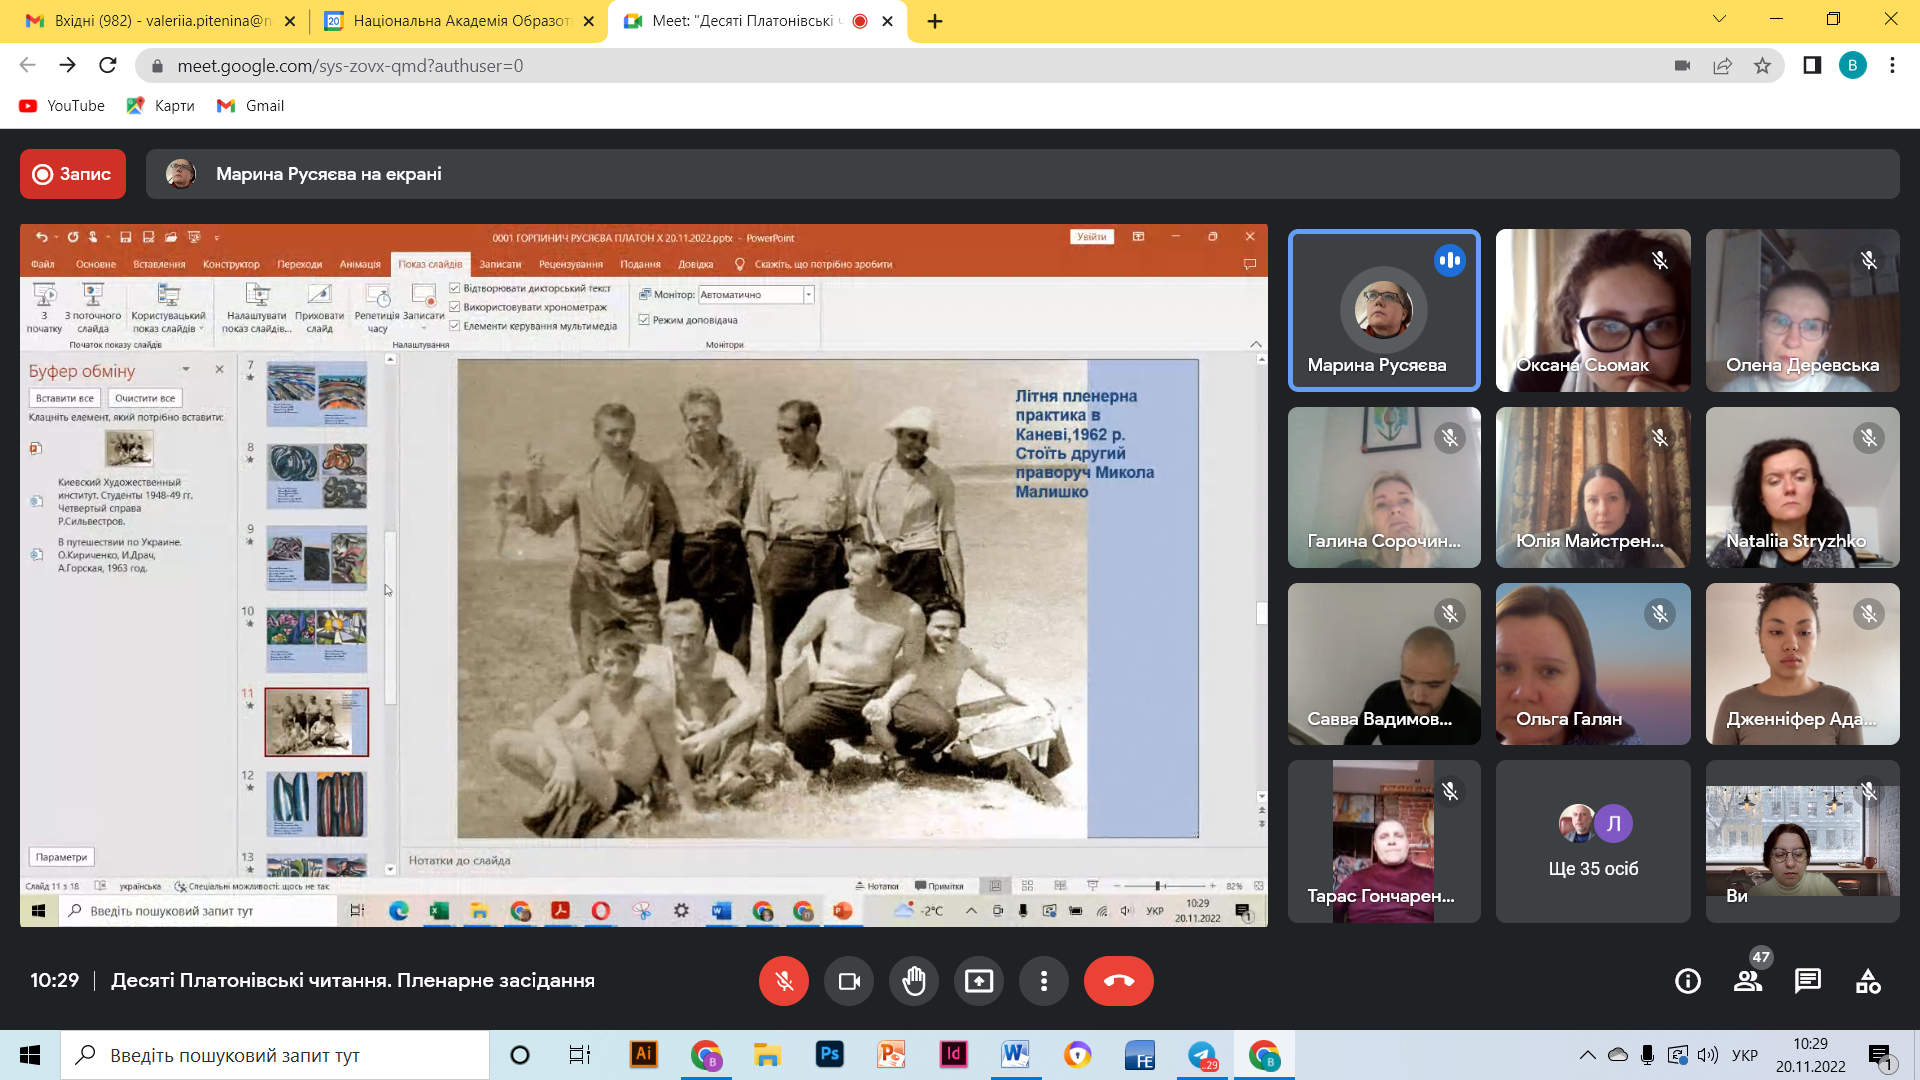
Task: Select Марина Русяєва video tile
Action: click(1384, 310)
